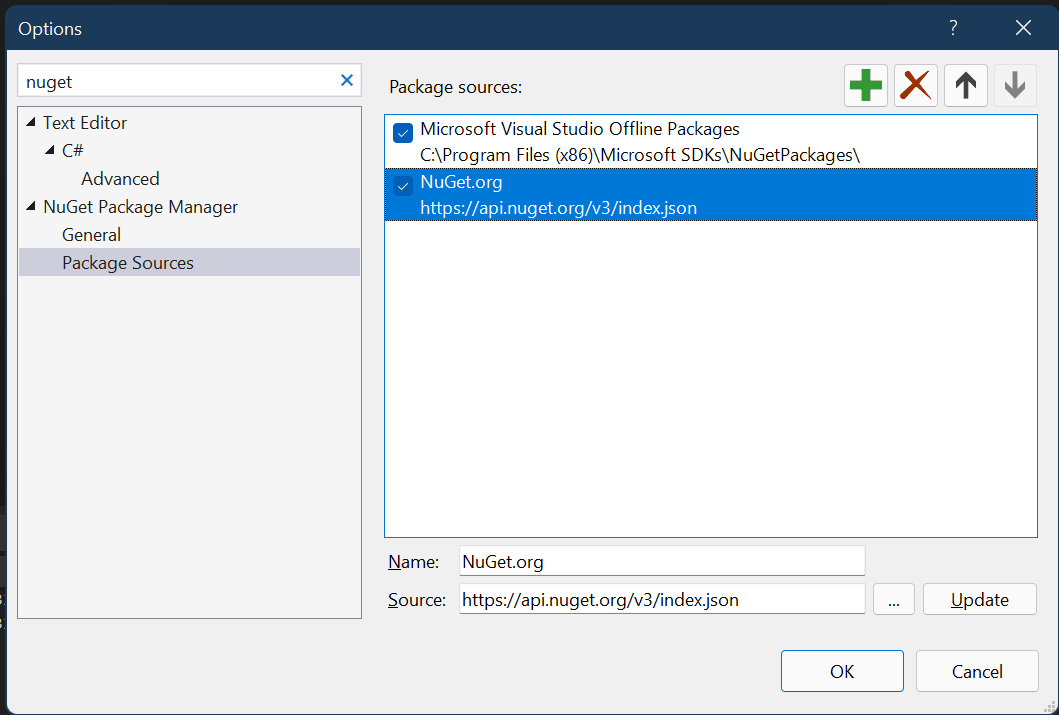Clear the nuget search text
The image size is (1059, 715).
[x=346, y=80]
